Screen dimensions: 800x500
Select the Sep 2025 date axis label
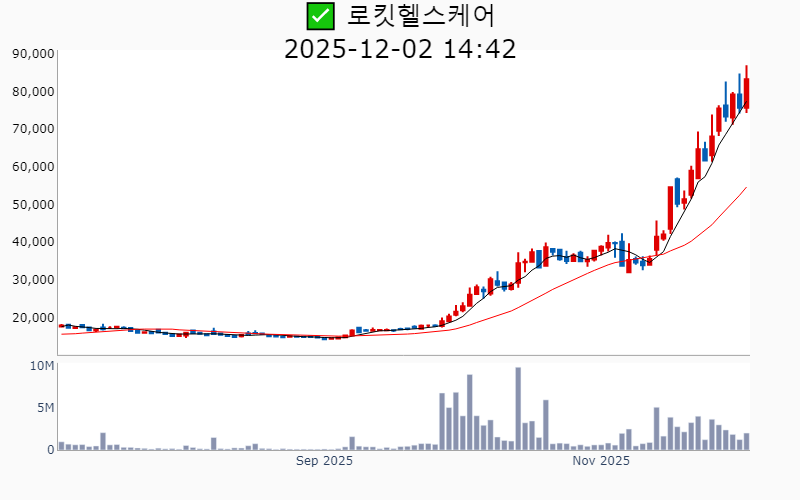point(324,461)
